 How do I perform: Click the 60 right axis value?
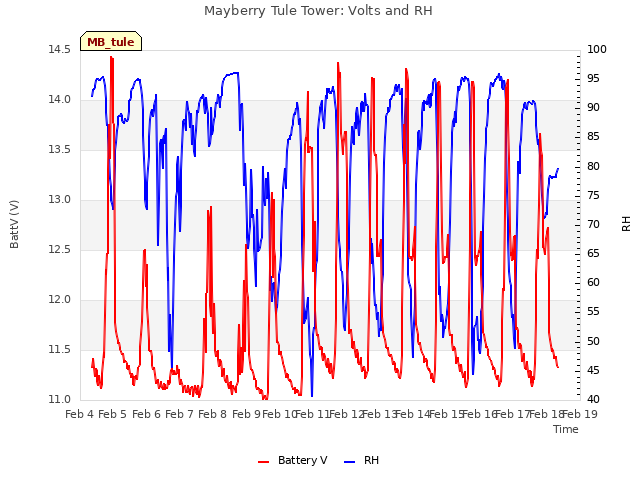pos(593,282)
